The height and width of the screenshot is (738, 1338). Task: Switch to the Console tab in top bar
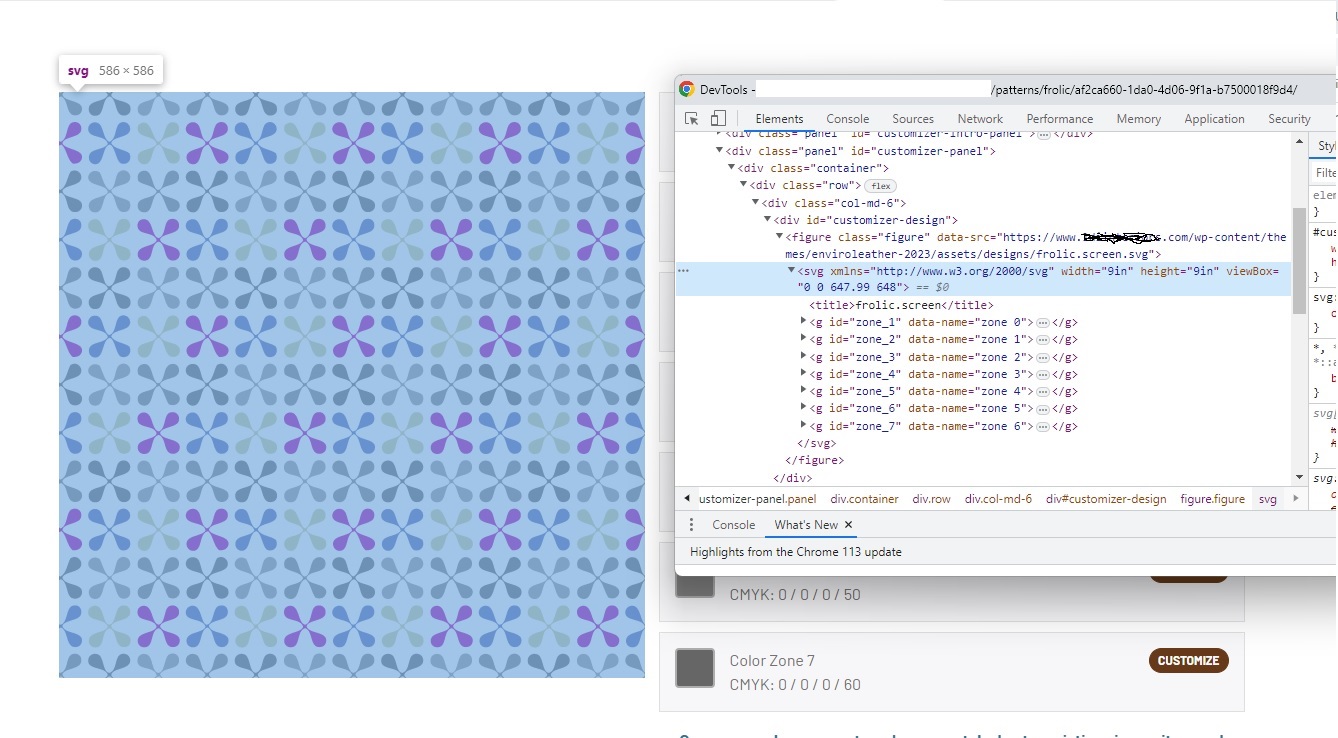coord(848,119)
